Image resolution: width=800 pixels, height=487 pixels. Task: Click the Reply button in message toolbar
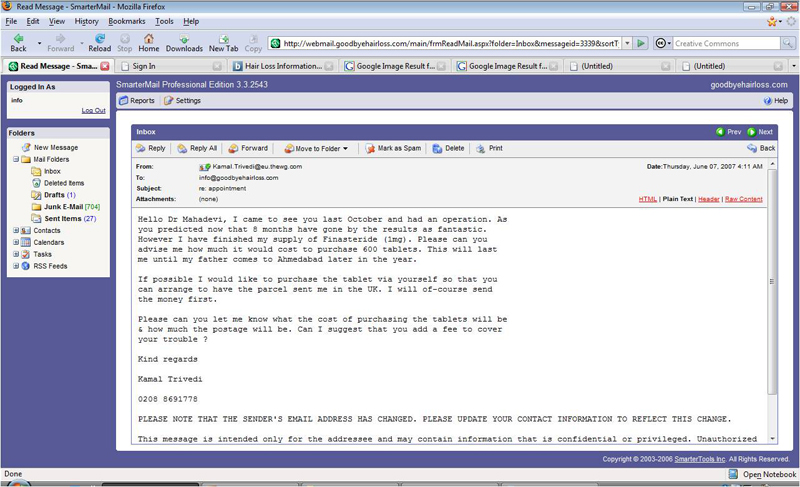click(150, 148)
